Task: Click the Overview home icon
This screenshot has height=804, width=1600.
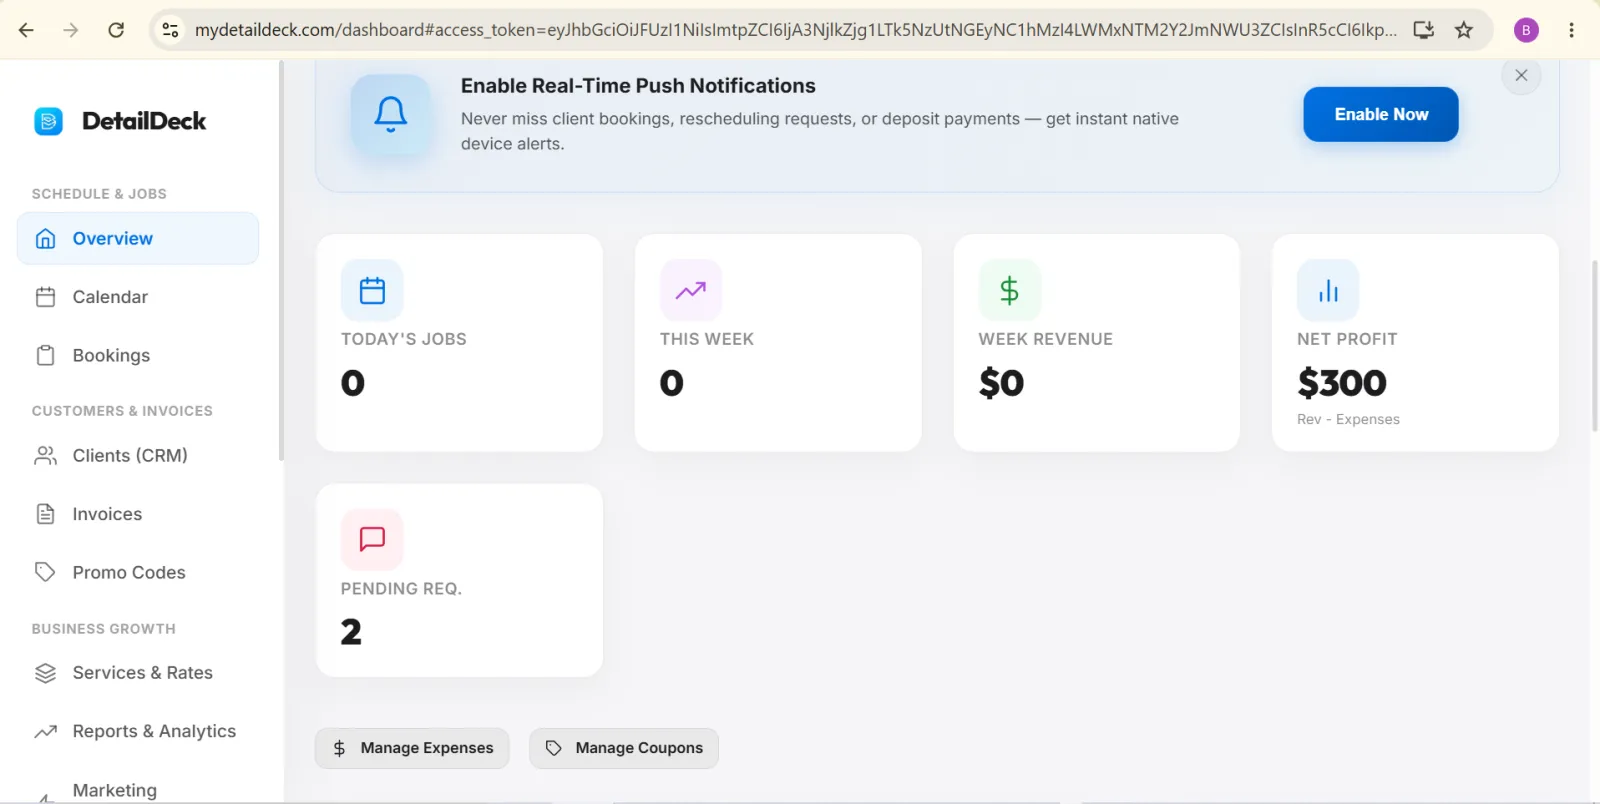Action: pyautogui.click(x=45, y=238)
